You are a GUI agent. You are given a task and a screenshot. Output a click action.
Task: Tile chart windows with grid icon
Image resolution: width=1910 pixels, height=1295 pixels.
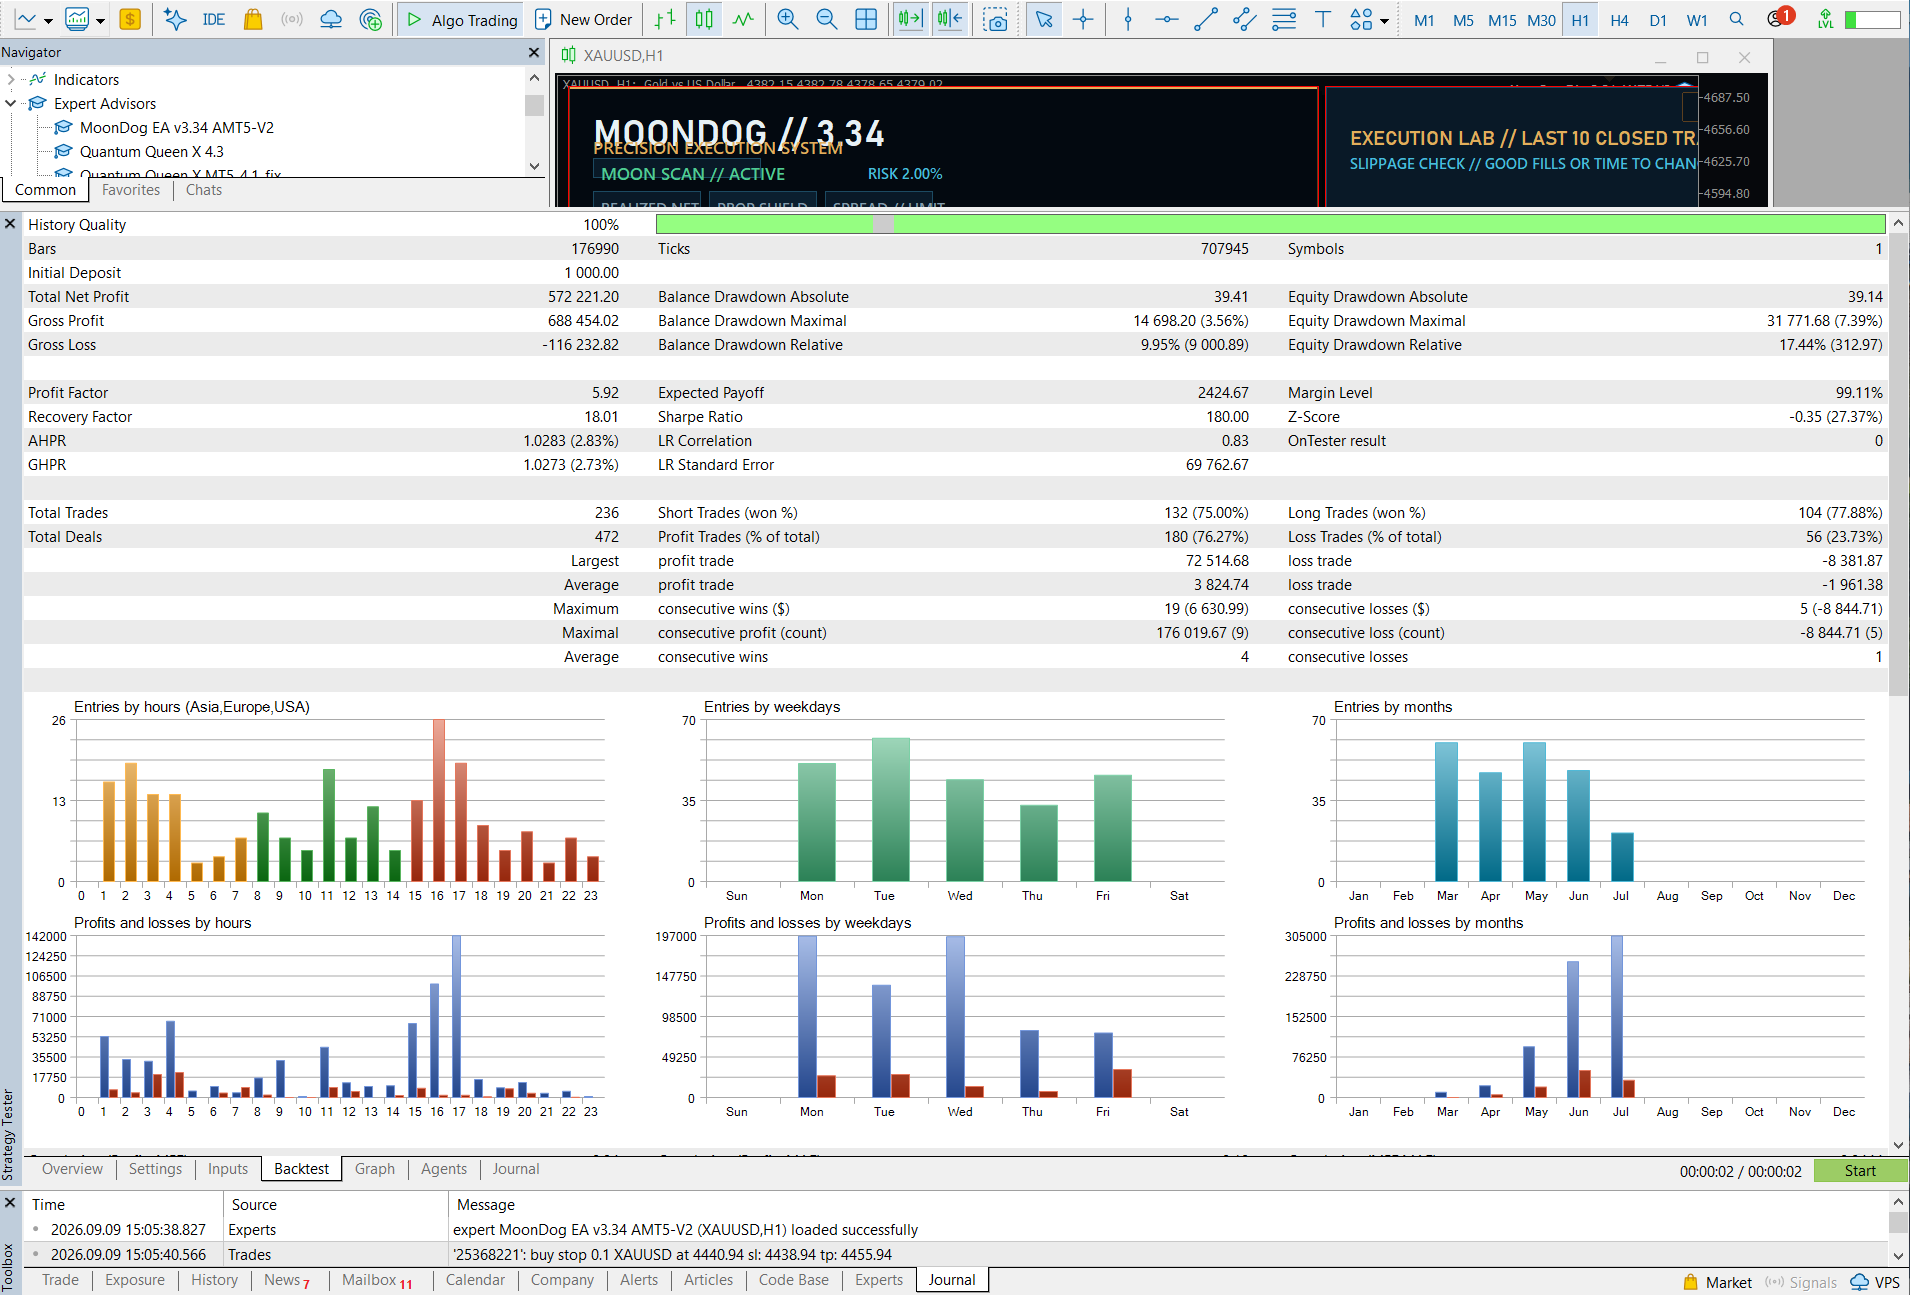point(866,19)
